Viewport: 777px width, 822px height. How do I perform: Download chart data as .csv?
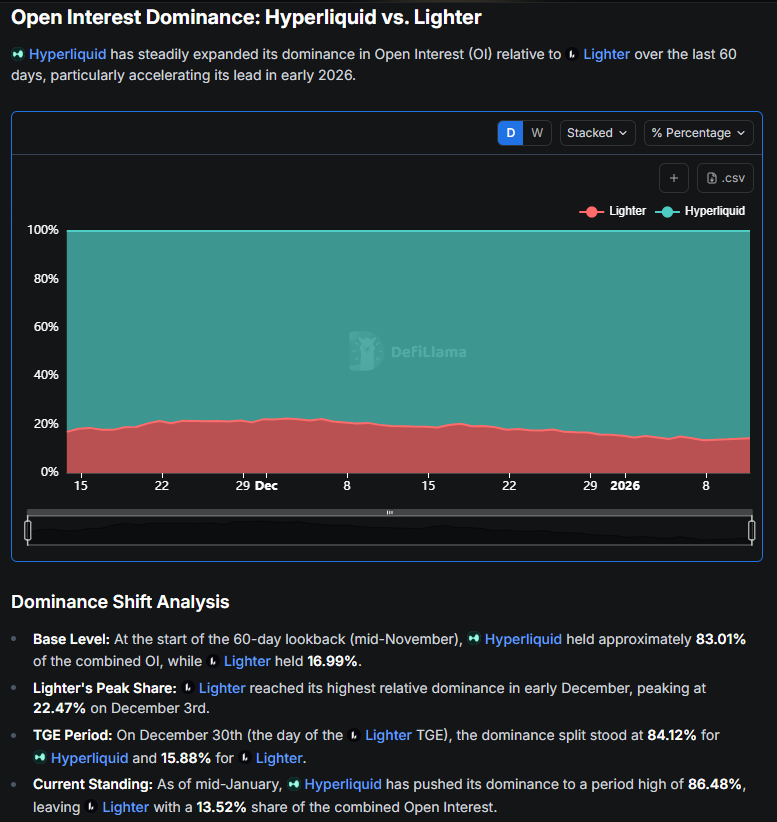[x=725, y=178]
